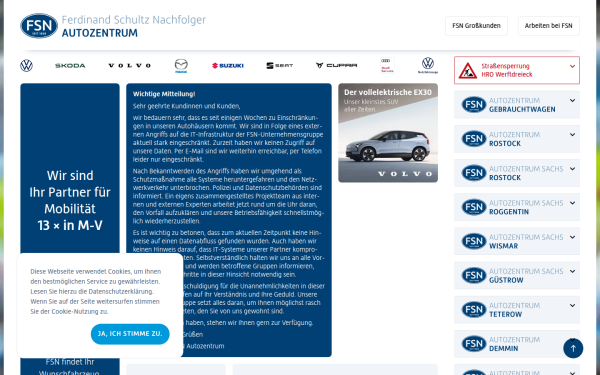Screen dimensions: 600x375
Task: Open the Volkswagen brand logo
Action: (x=26, y=66)
